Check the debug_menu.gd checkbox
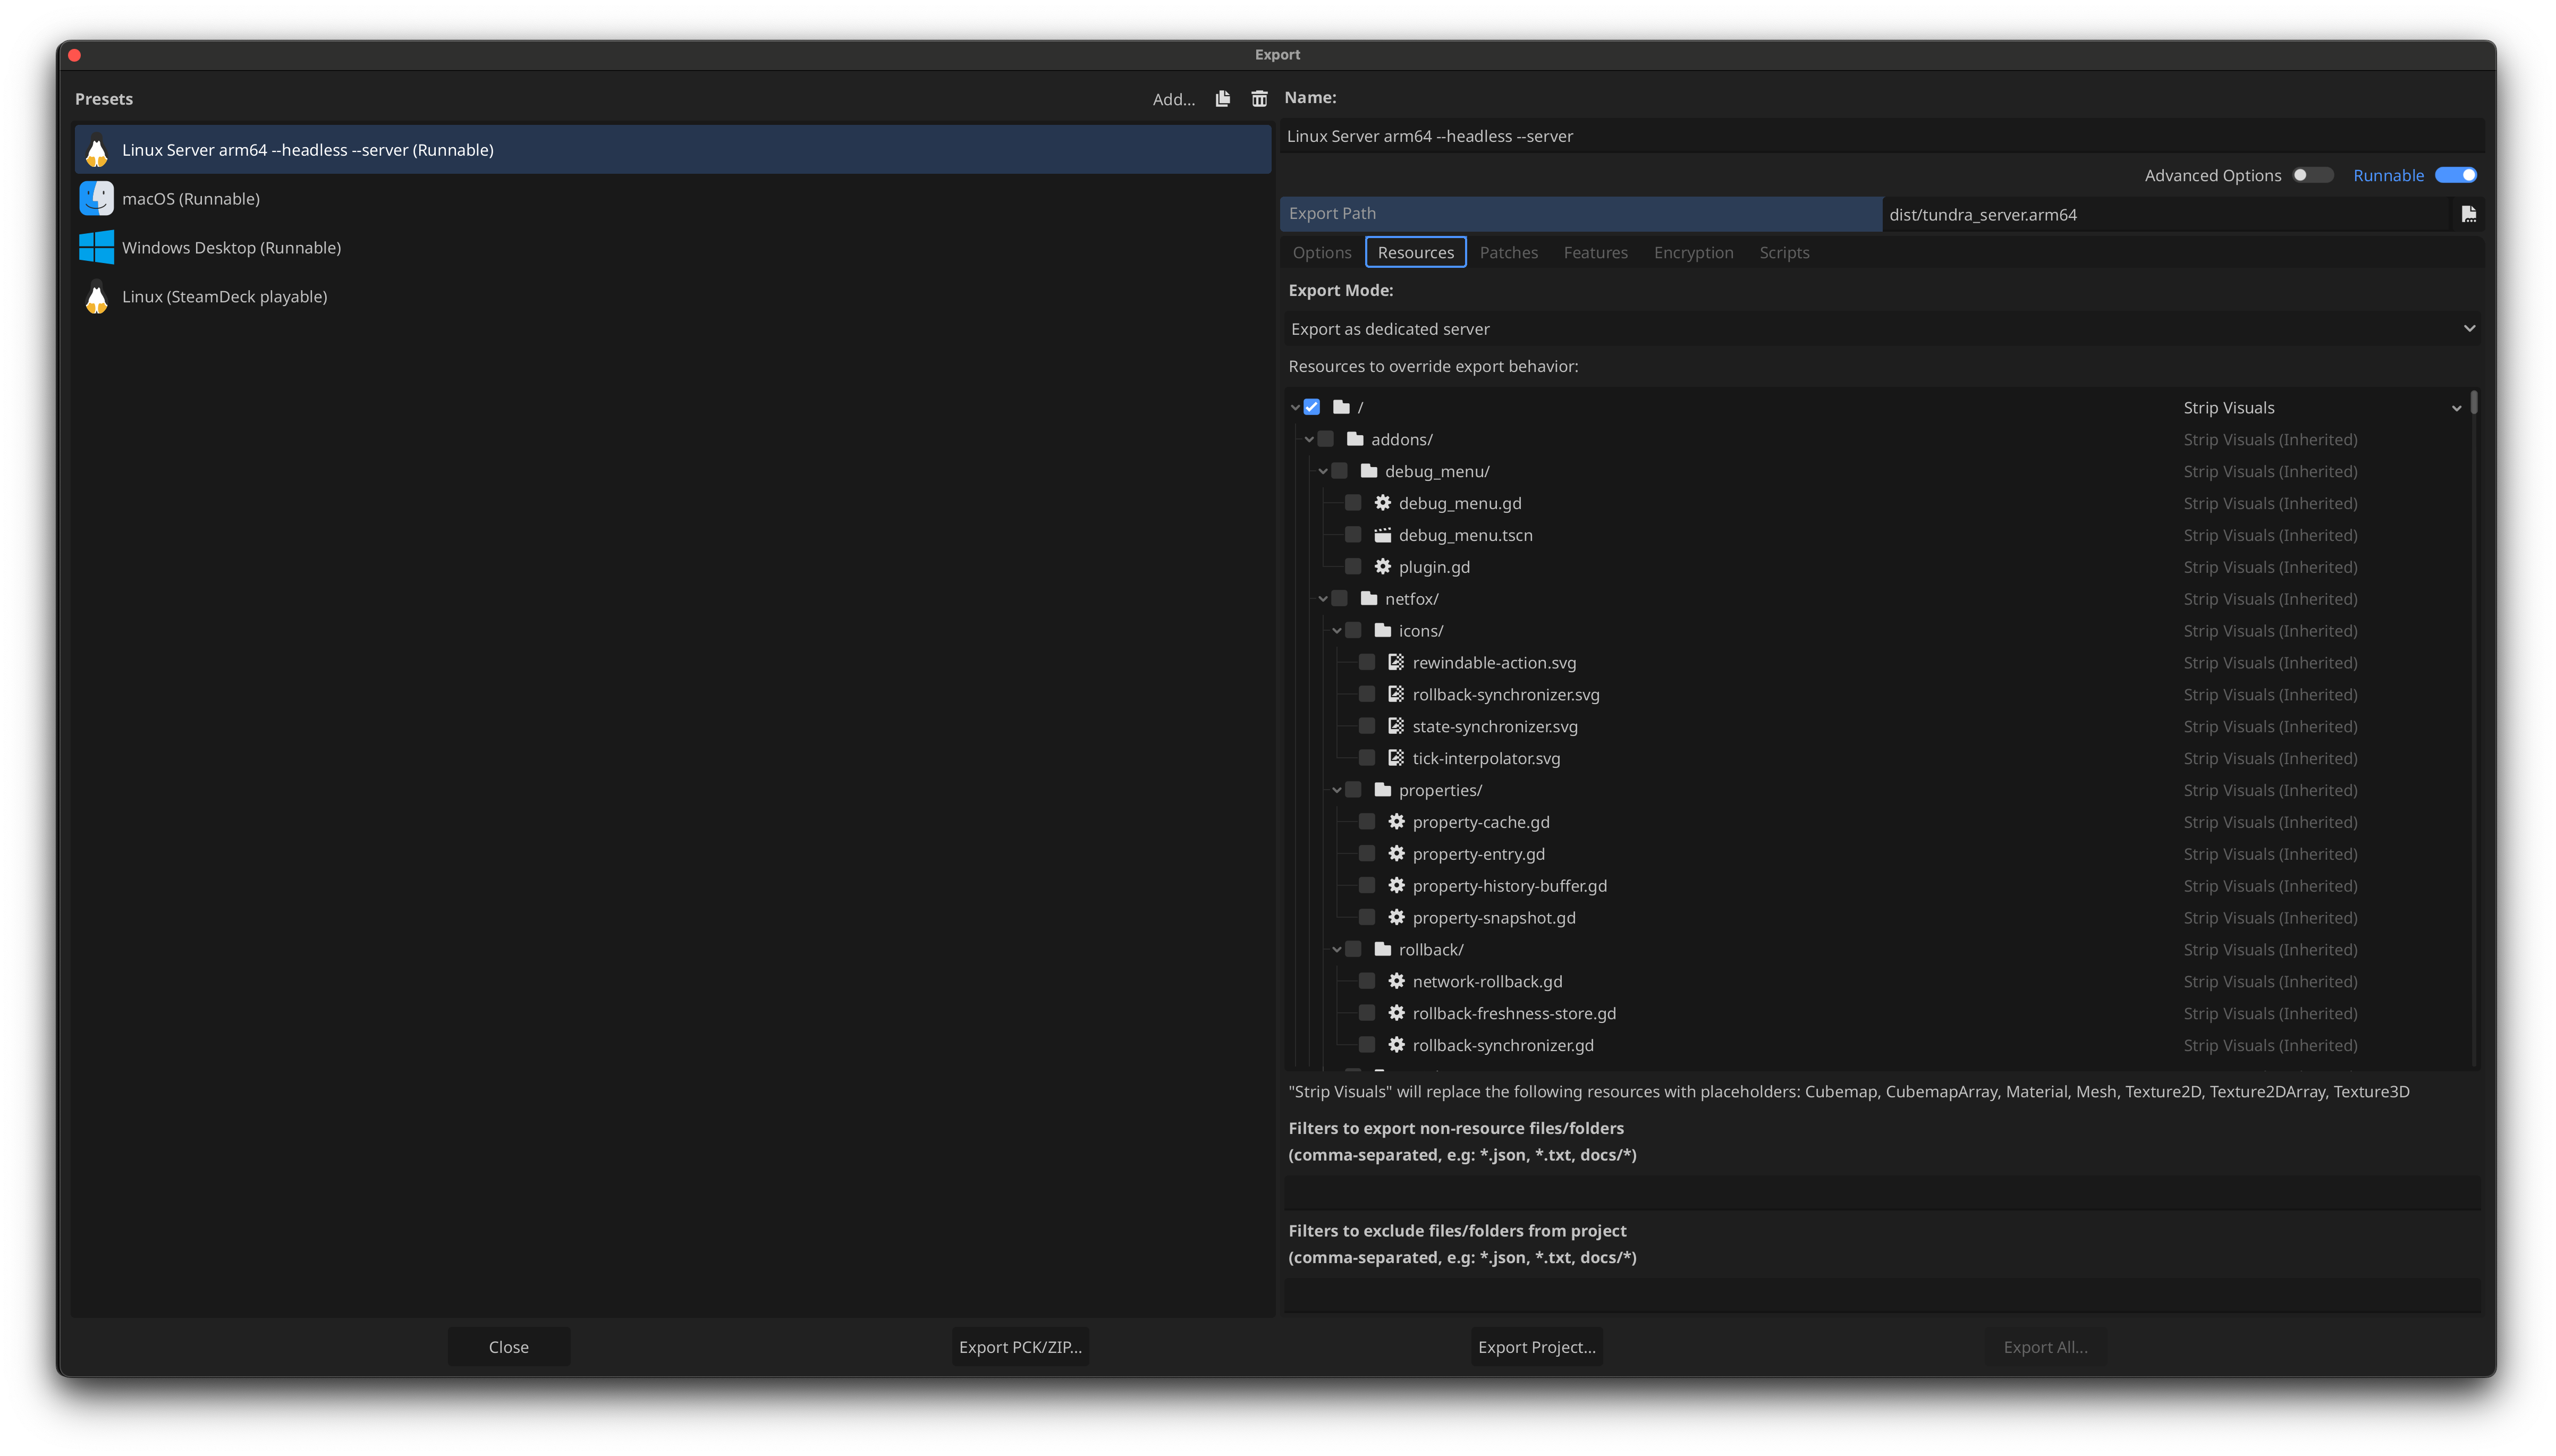 click(1353, 503)
